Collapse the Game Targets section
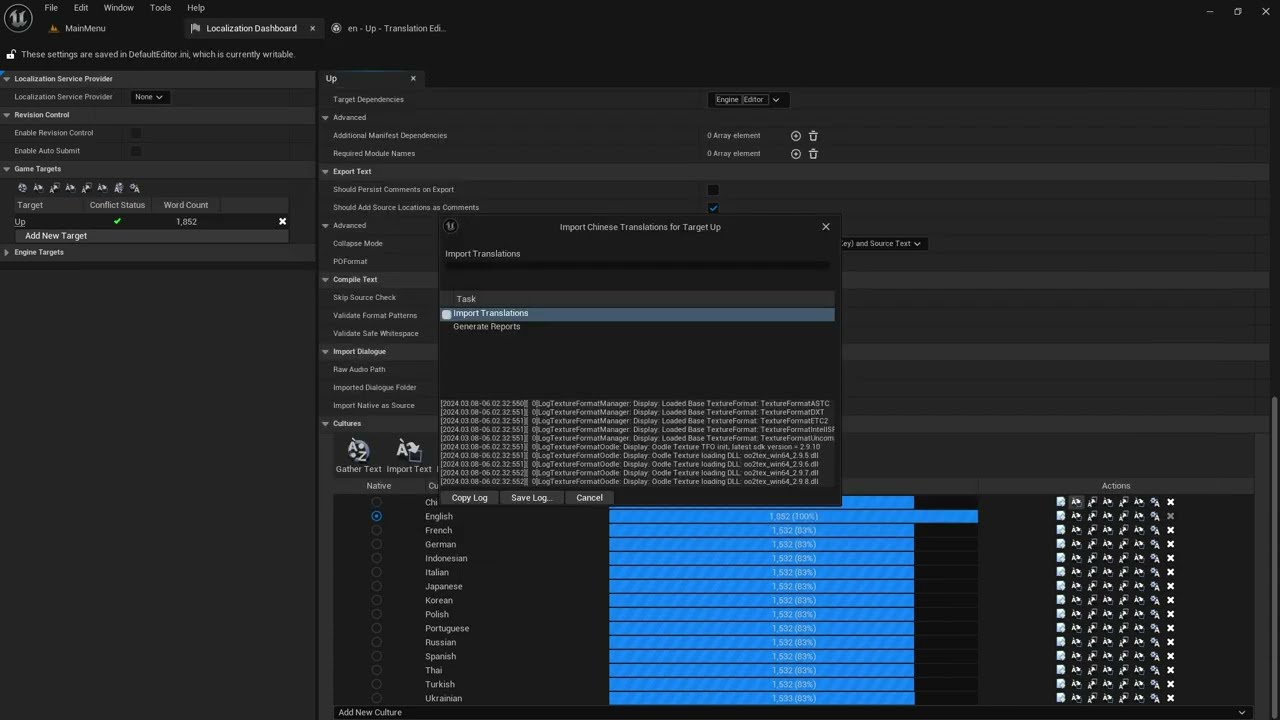 [x=7, y=169]
